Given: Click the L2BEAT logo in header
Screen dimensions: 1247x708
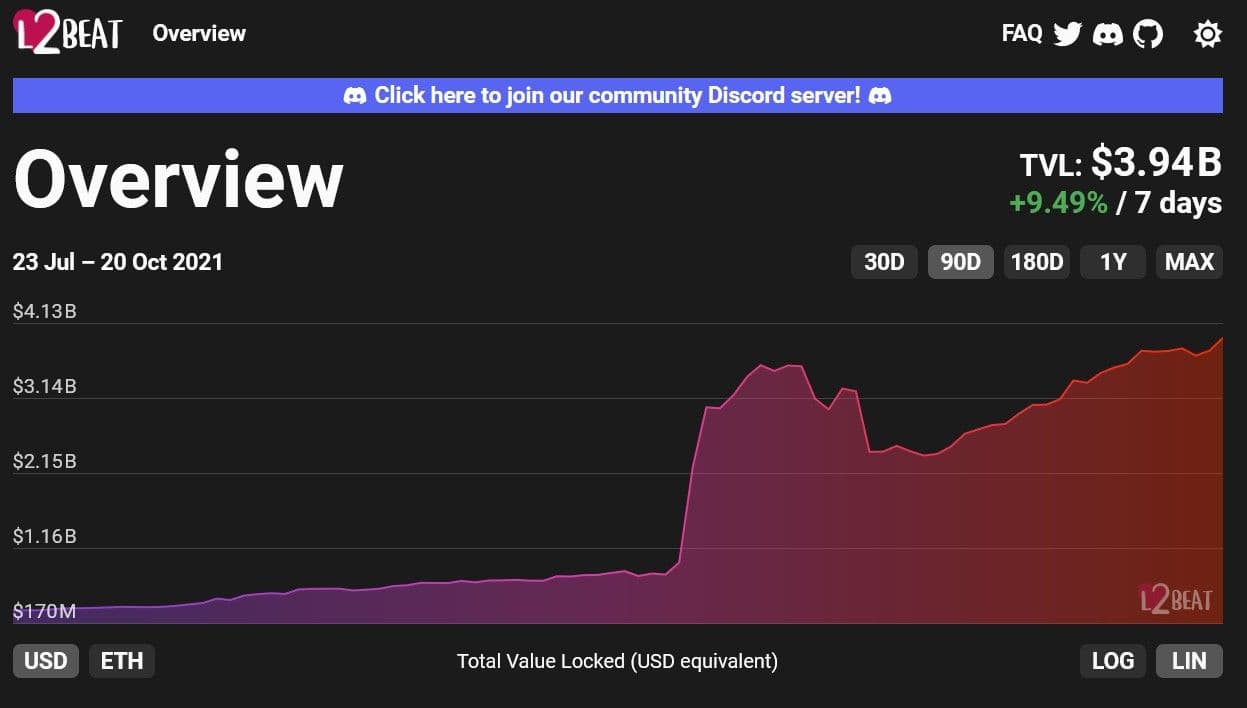Looking at the screenshot, I should pos(68,33).
